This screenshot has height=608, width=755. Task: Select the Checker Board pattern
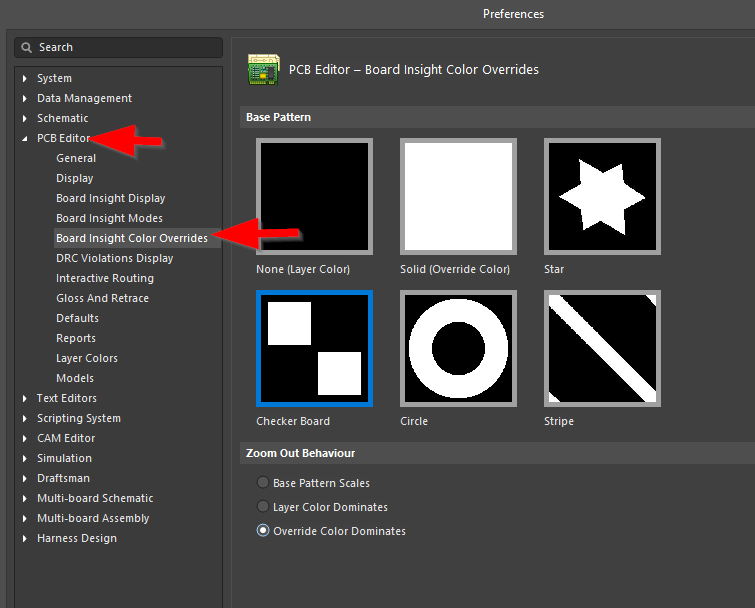[x=314, y=349]
